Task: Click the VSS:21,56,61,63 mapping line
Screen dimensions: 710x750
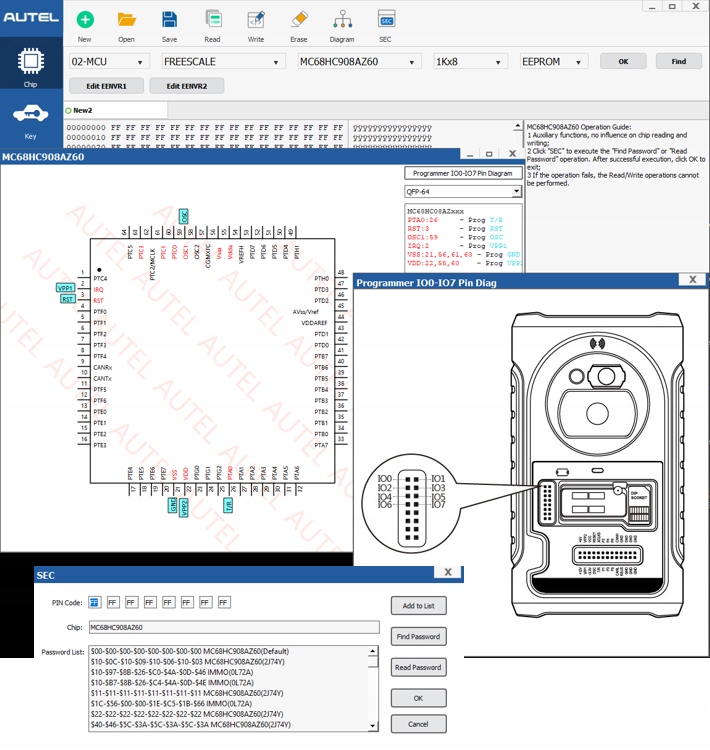Action: [463, 254]
